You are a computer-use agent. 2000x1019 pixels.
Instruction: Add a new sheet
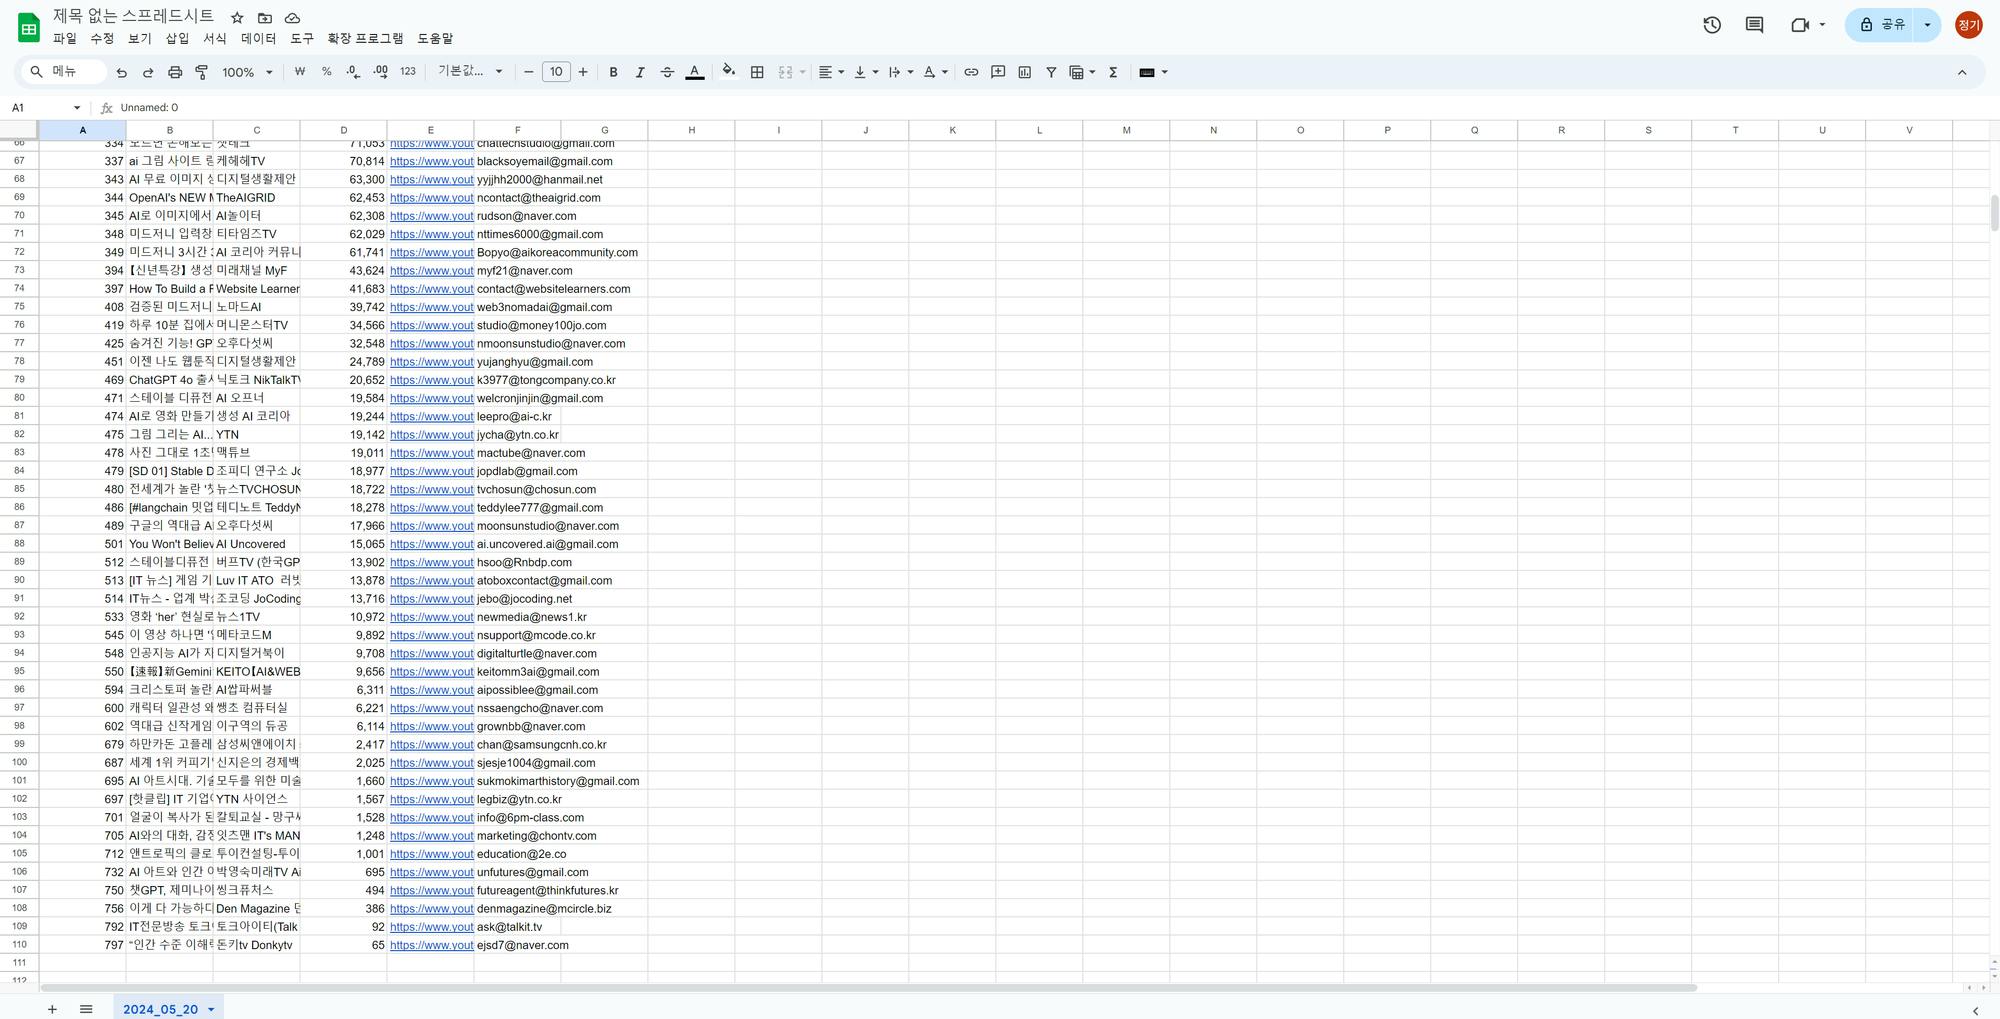coord(52,1009)
